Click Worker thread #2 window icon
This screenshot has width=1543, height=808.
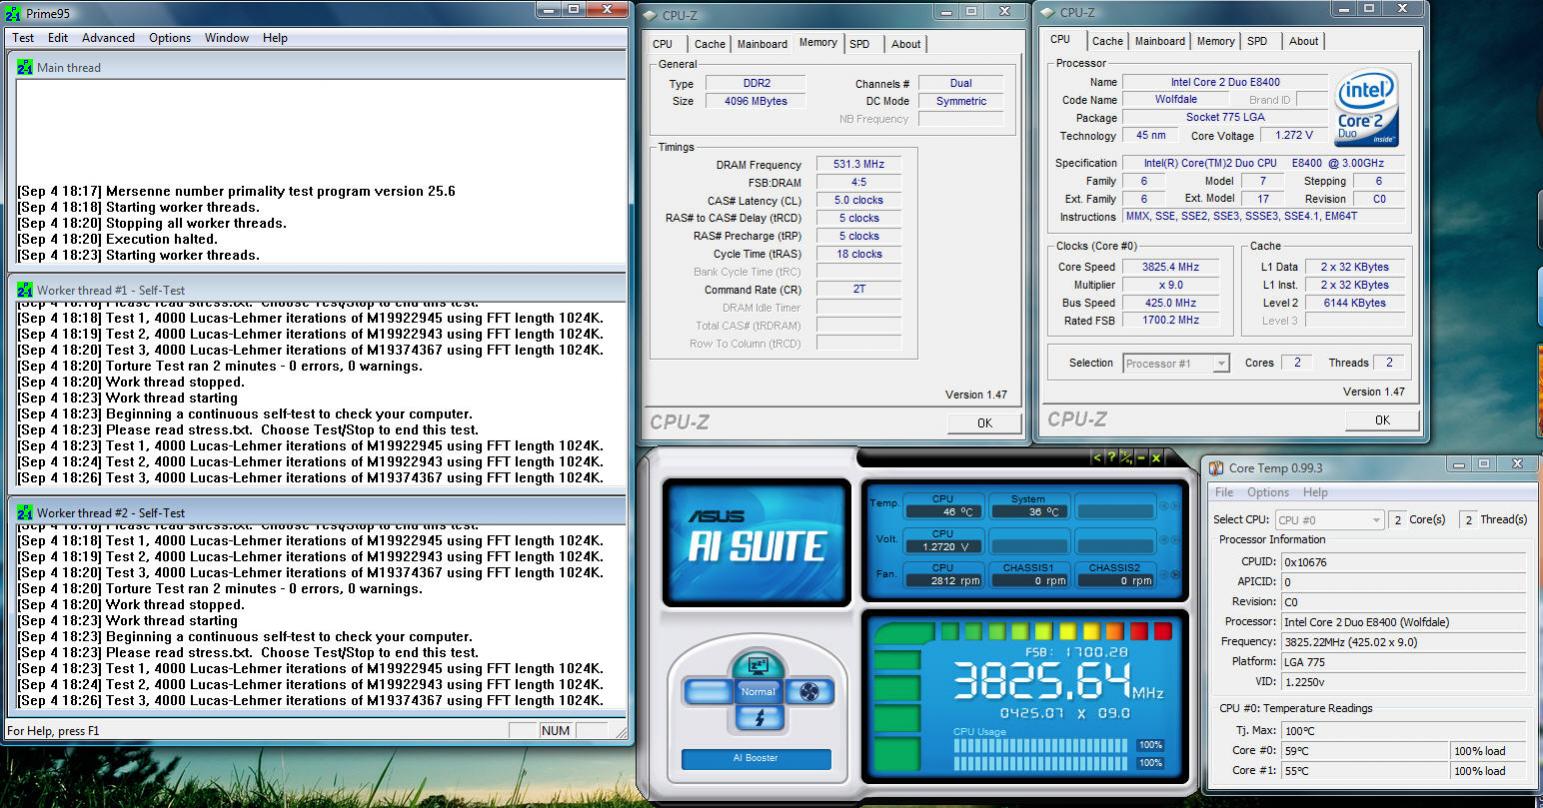tap(25, 512)
